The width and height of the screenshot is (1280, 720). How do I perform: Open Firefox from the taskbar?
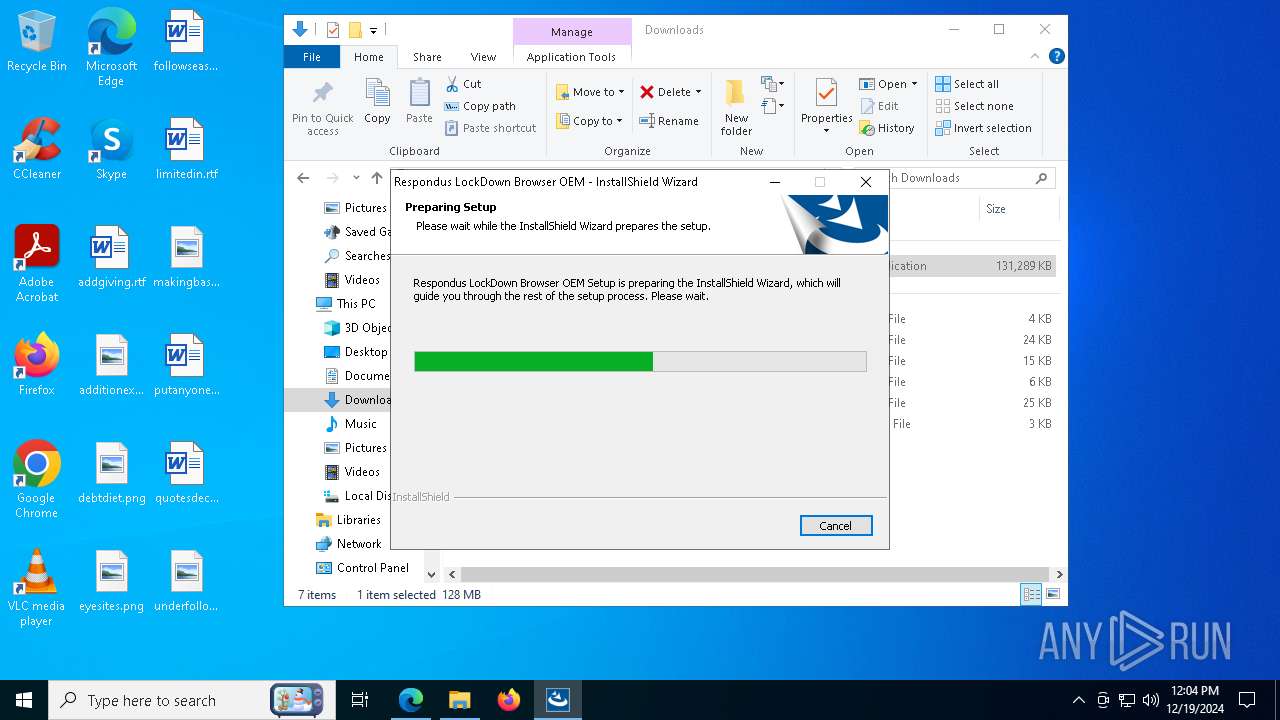pyautogui.click(x=509, y=700)
